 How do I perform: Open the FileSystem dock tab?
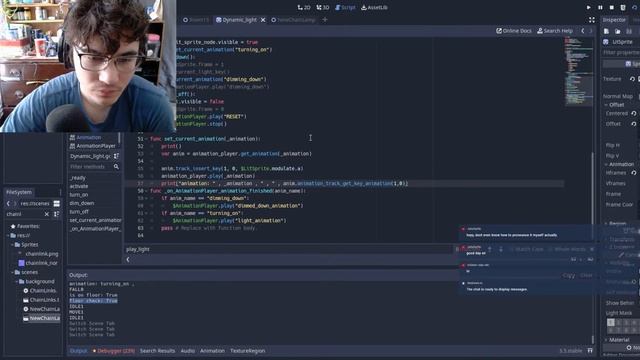tap(19, 192)
